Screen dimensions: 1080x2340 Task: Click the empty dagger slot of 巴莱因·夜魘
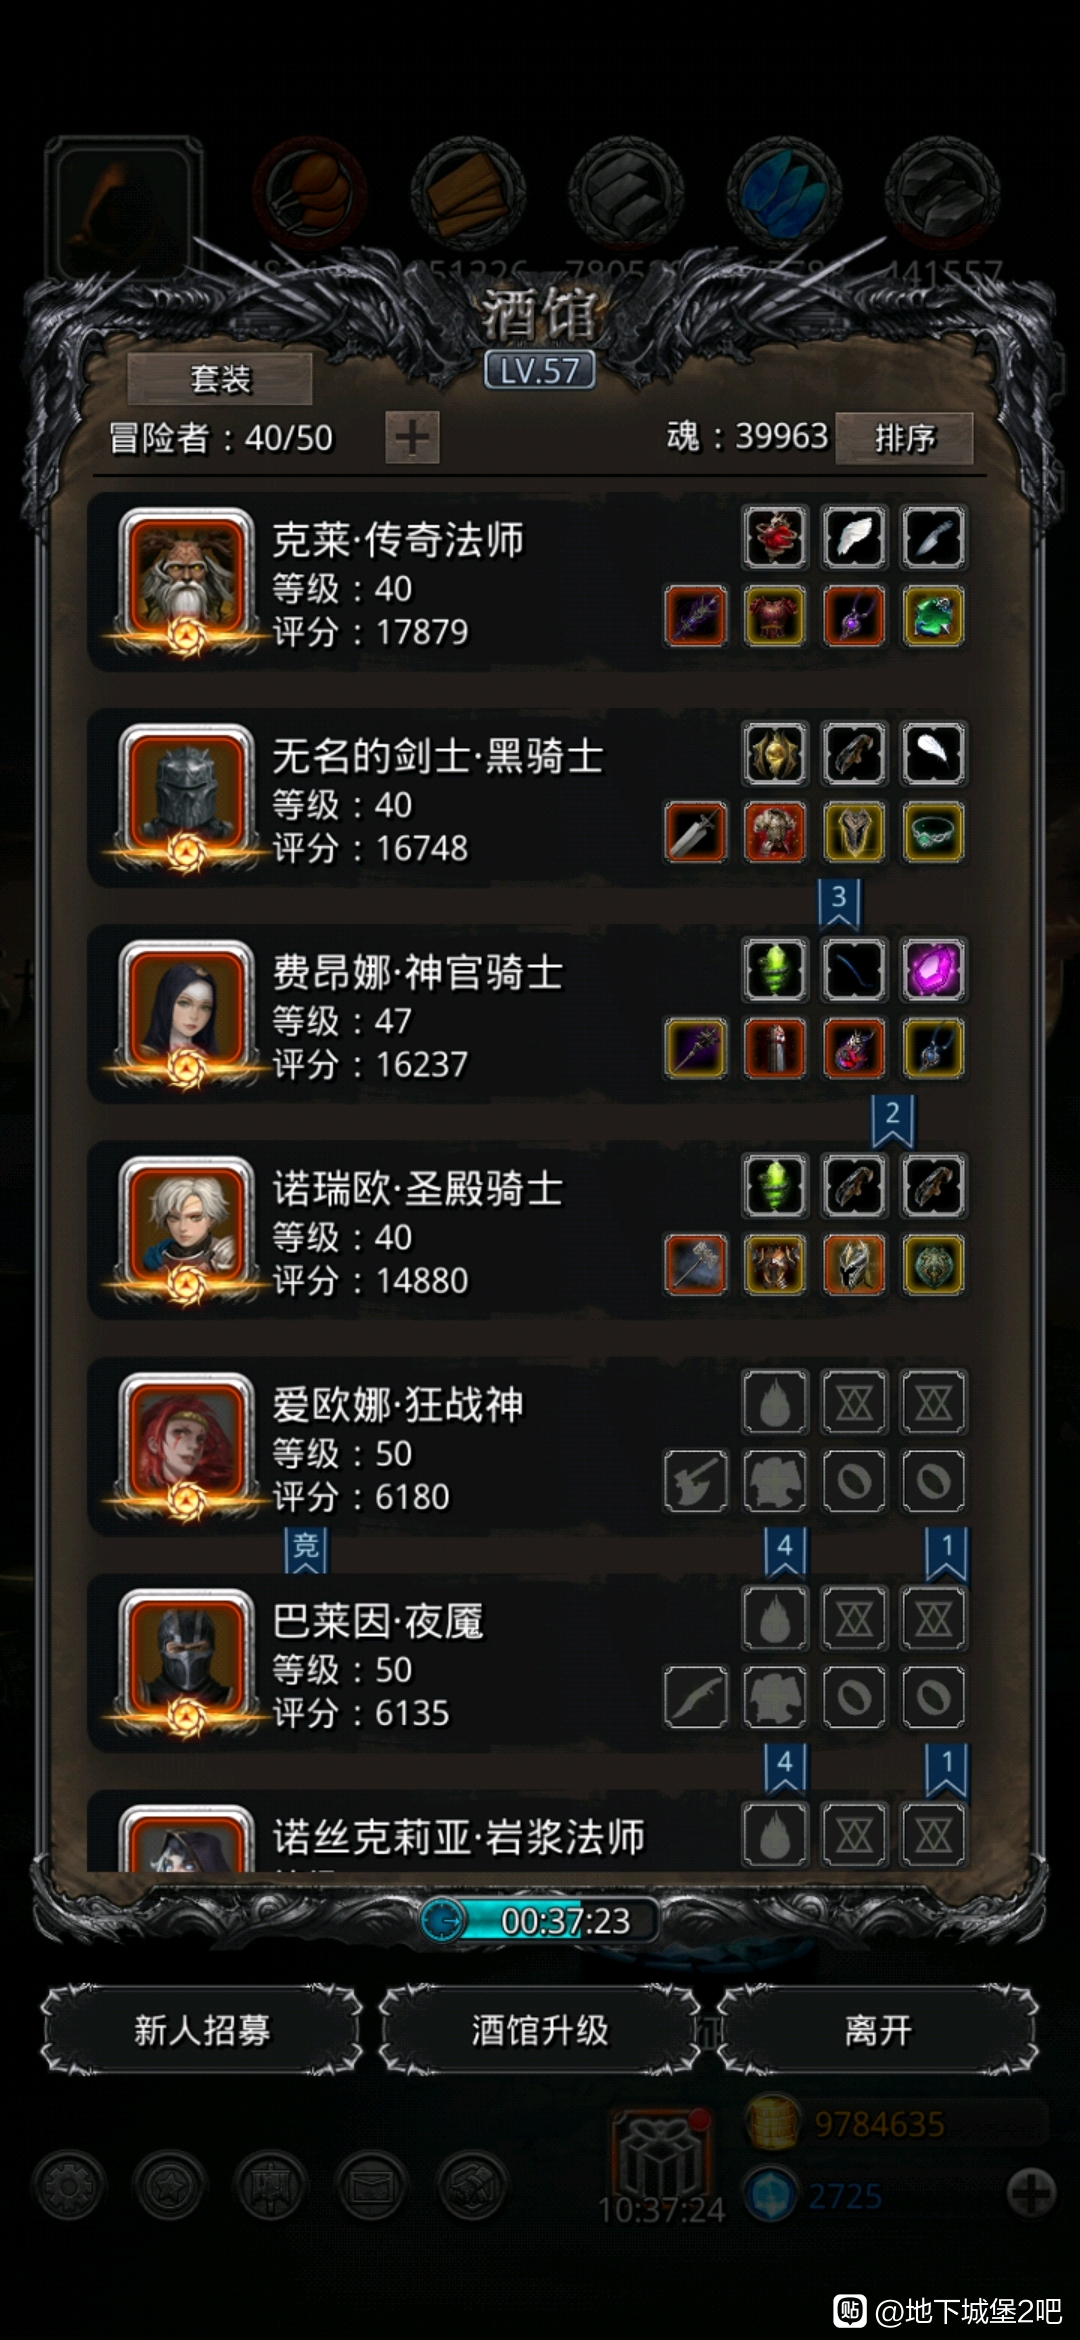click(x=696, y=1696)
